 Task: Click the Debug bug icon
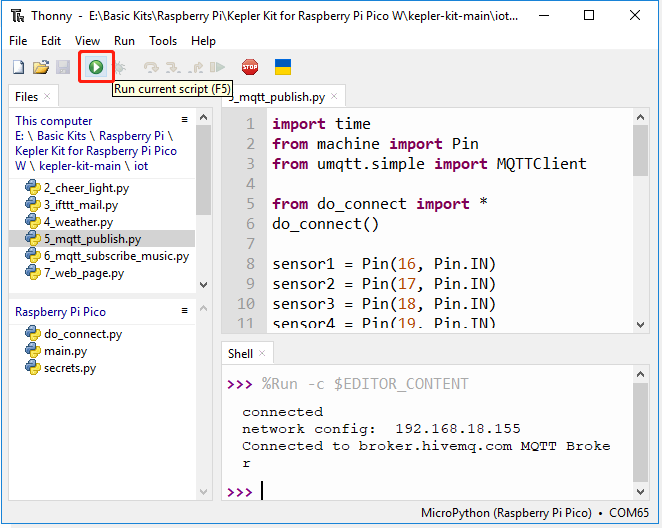click(120, 68)
